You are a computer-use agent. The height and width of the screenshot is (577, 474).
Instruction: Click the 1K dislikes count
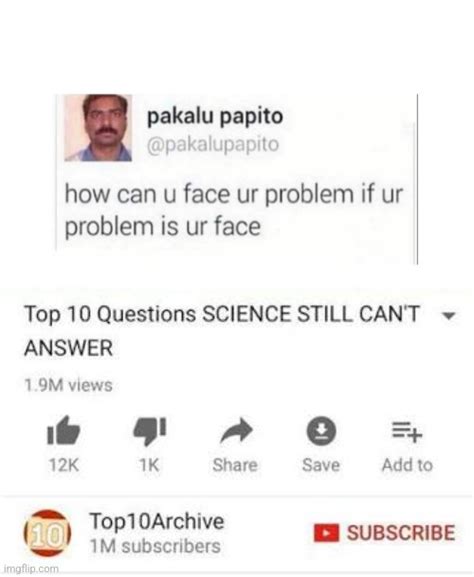point(149,465)
